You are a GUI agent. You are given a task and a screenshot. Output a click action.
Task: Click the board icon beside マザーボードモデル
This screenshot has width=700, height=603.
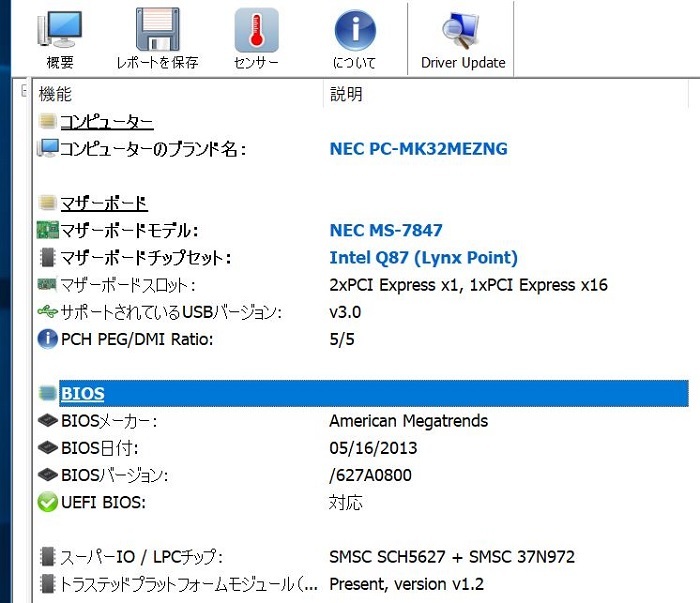click(47, 230)
